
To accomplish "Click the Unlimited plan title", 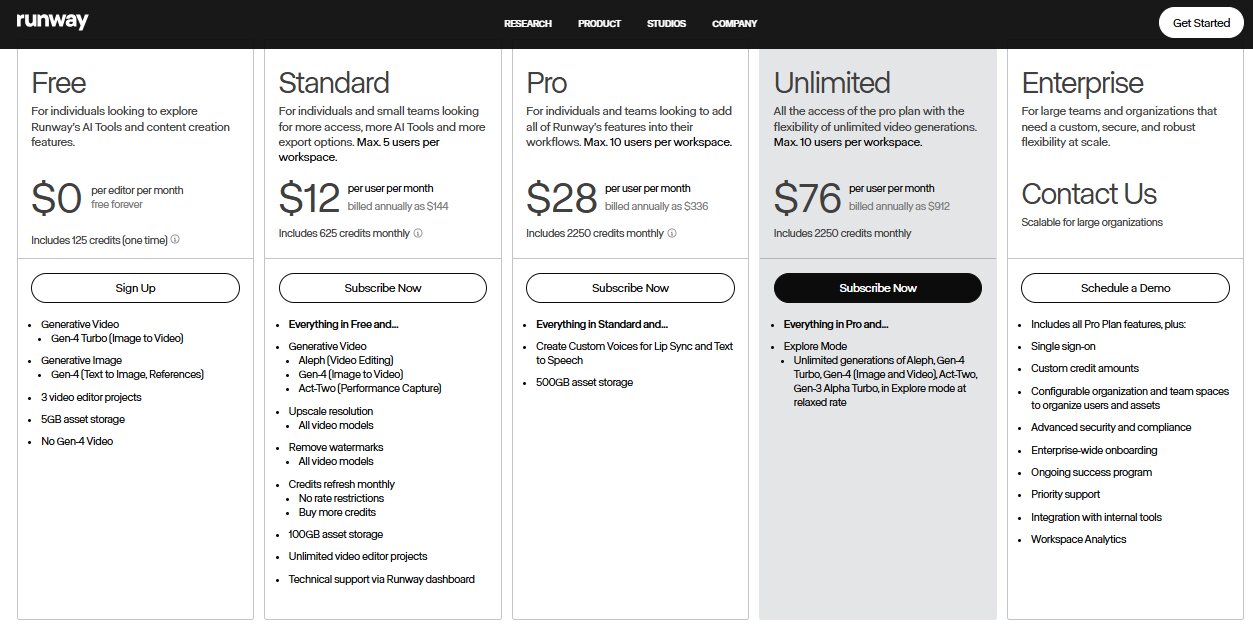I will 832,82.
